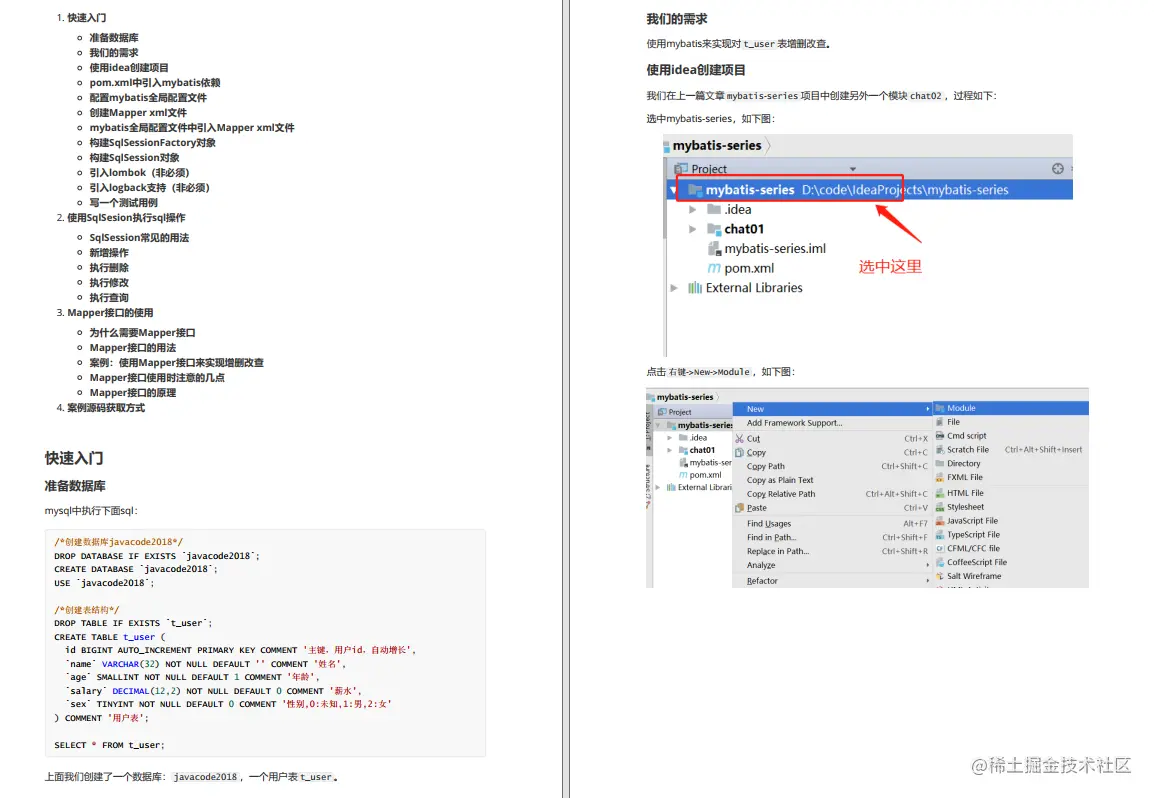Click the large mybatis-series breadcrumb title
The height and width of the screenshot is (798, 1154).
717,146
